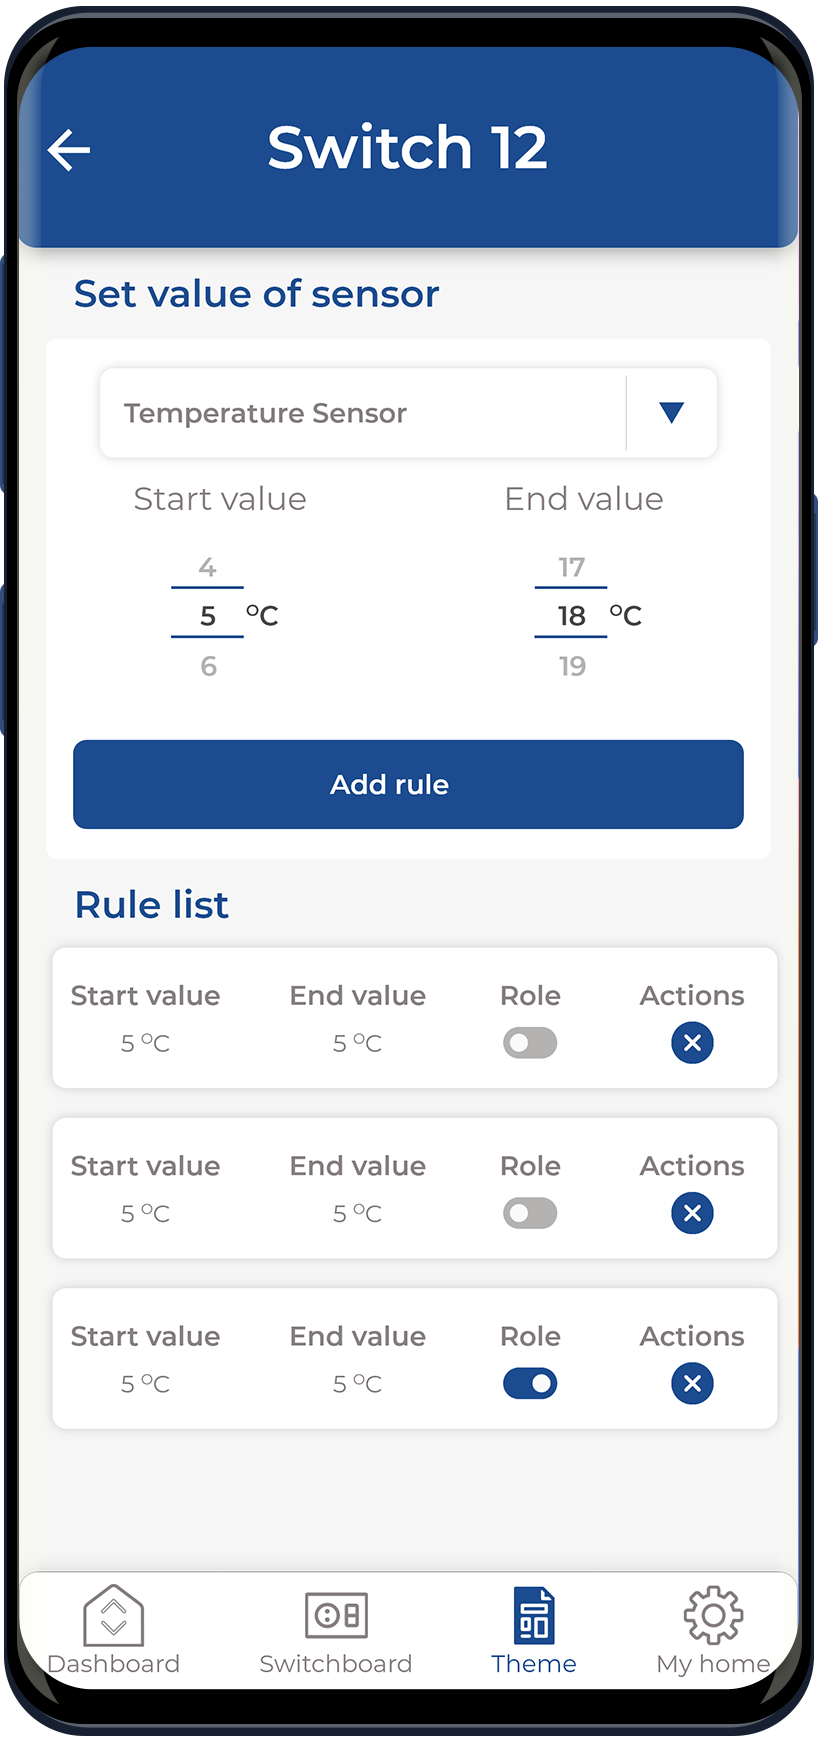Tap the back arrow icon

pyautogui.click(x=69, y=150)
